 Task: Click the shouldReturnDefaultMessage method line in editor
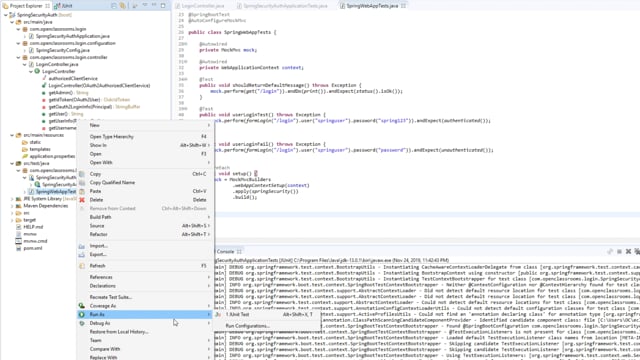pyautogui.click(x=280, y=85)
